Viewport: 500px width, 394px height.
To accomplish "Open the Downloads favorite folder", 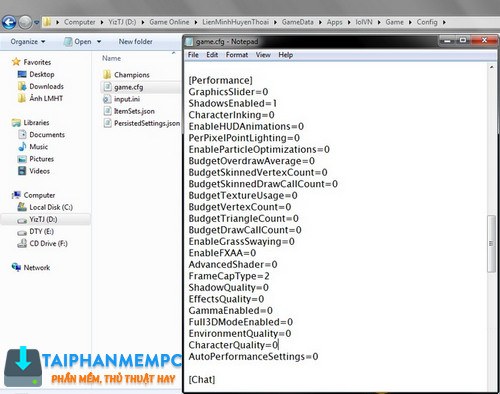I will pos(46,86).
